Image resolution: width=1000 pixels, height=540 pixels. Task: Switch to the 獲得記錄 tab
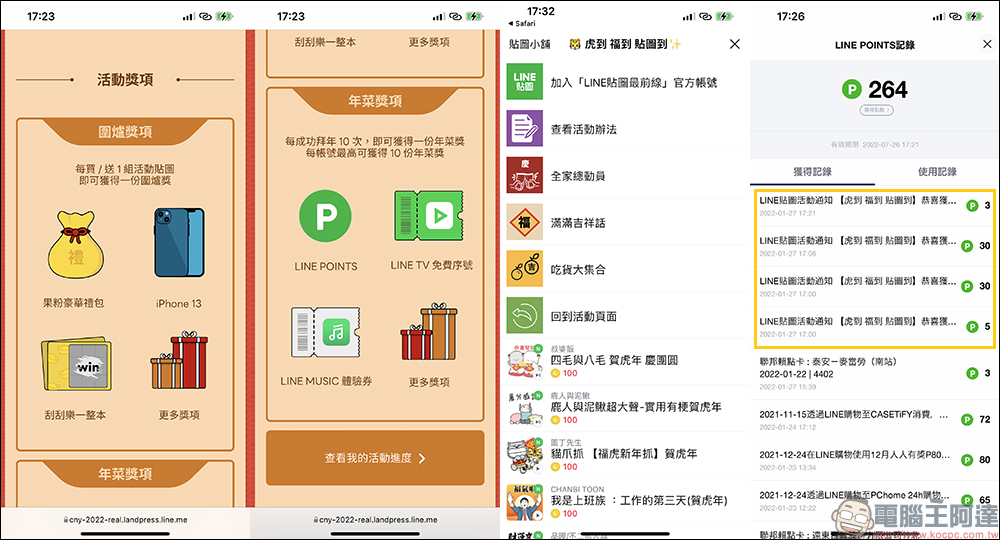click(812, 171)
